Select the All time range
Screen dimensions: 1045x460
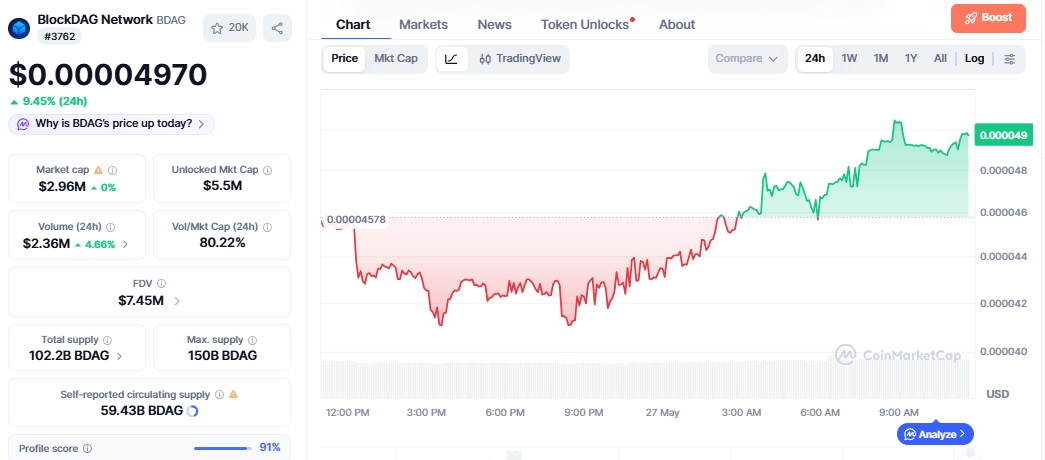940,59
